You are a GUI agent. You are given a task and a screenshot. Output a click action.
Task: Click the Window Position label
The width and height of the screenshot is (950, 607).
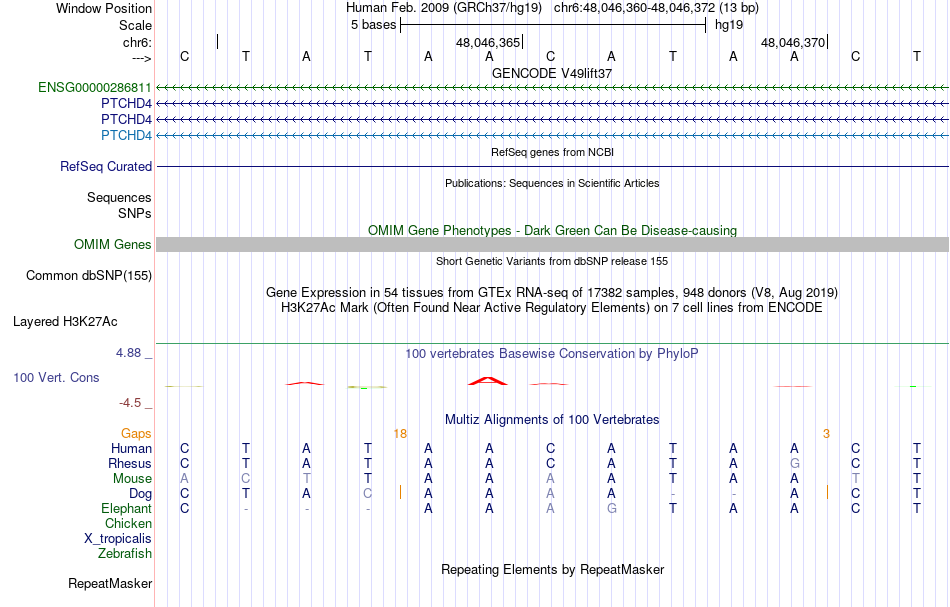104,8
